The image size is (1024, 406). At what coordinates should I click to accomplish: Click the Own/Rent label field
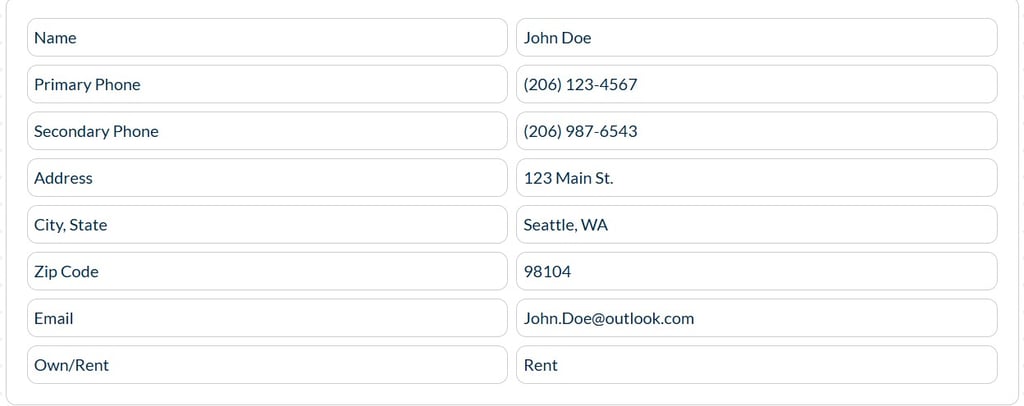(x=267, y=365)
